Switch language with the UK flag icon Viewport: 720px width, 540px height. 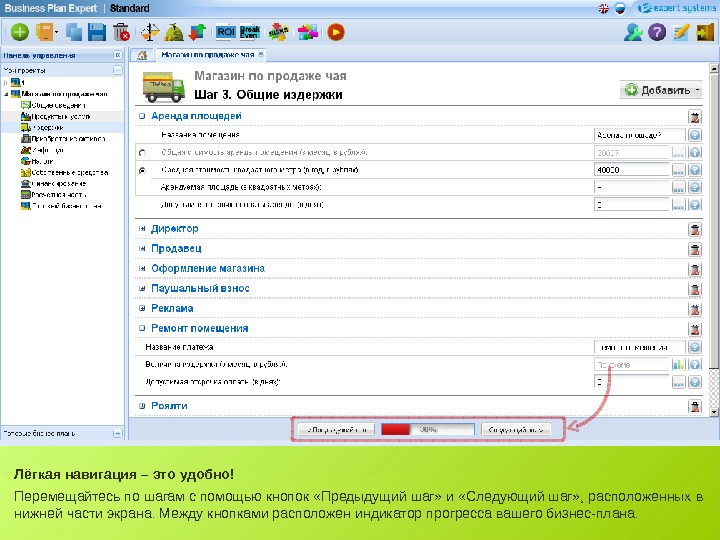tap(604, 8)
